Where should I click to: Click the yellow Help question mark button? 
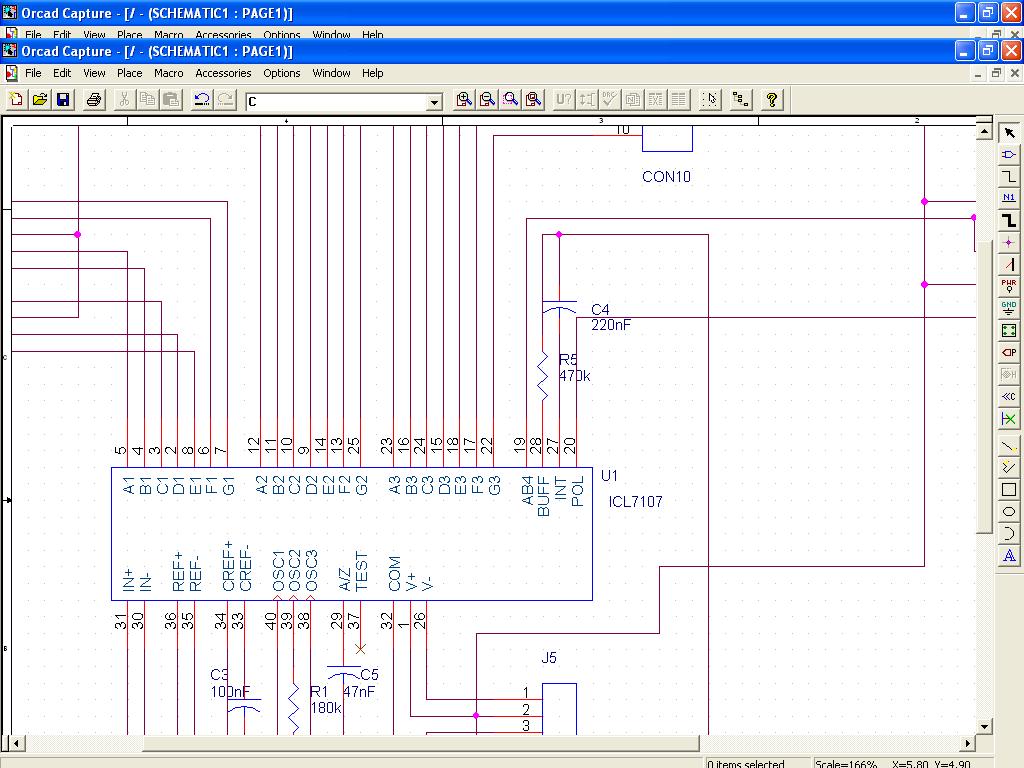pos(772,99)
